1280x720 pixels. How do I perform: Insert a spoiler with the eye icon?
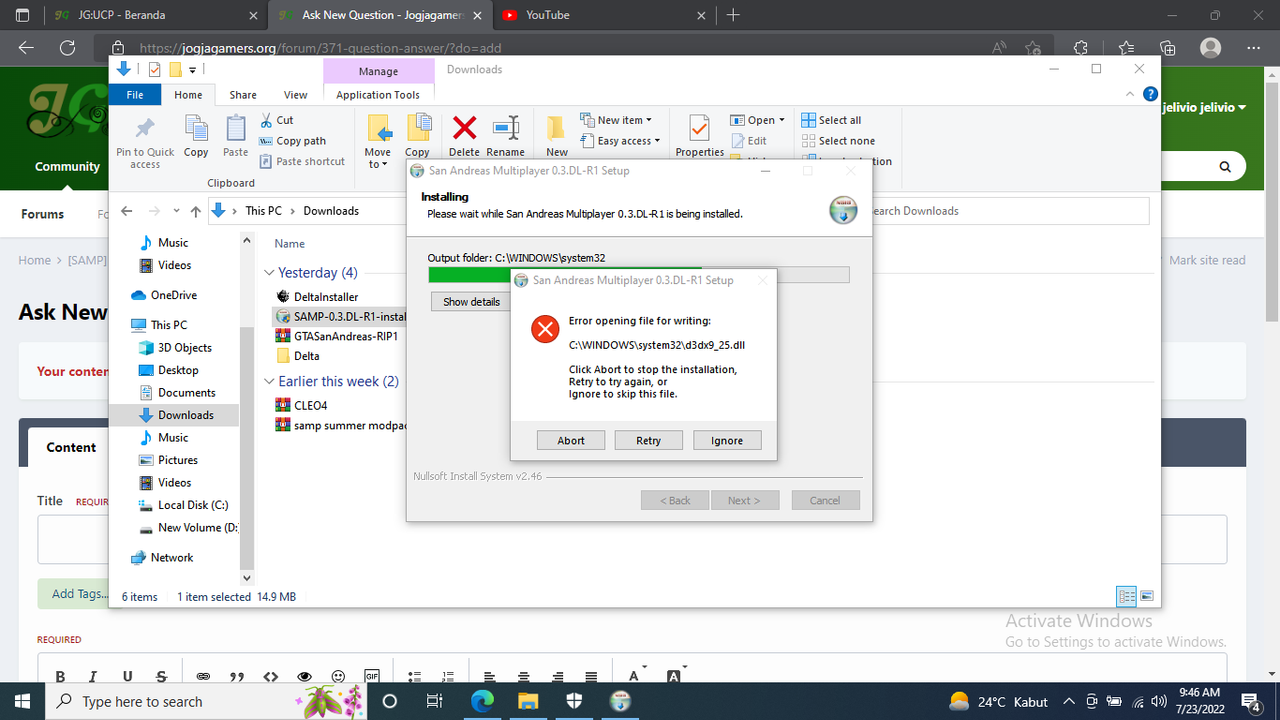click(x=305, y=677)
